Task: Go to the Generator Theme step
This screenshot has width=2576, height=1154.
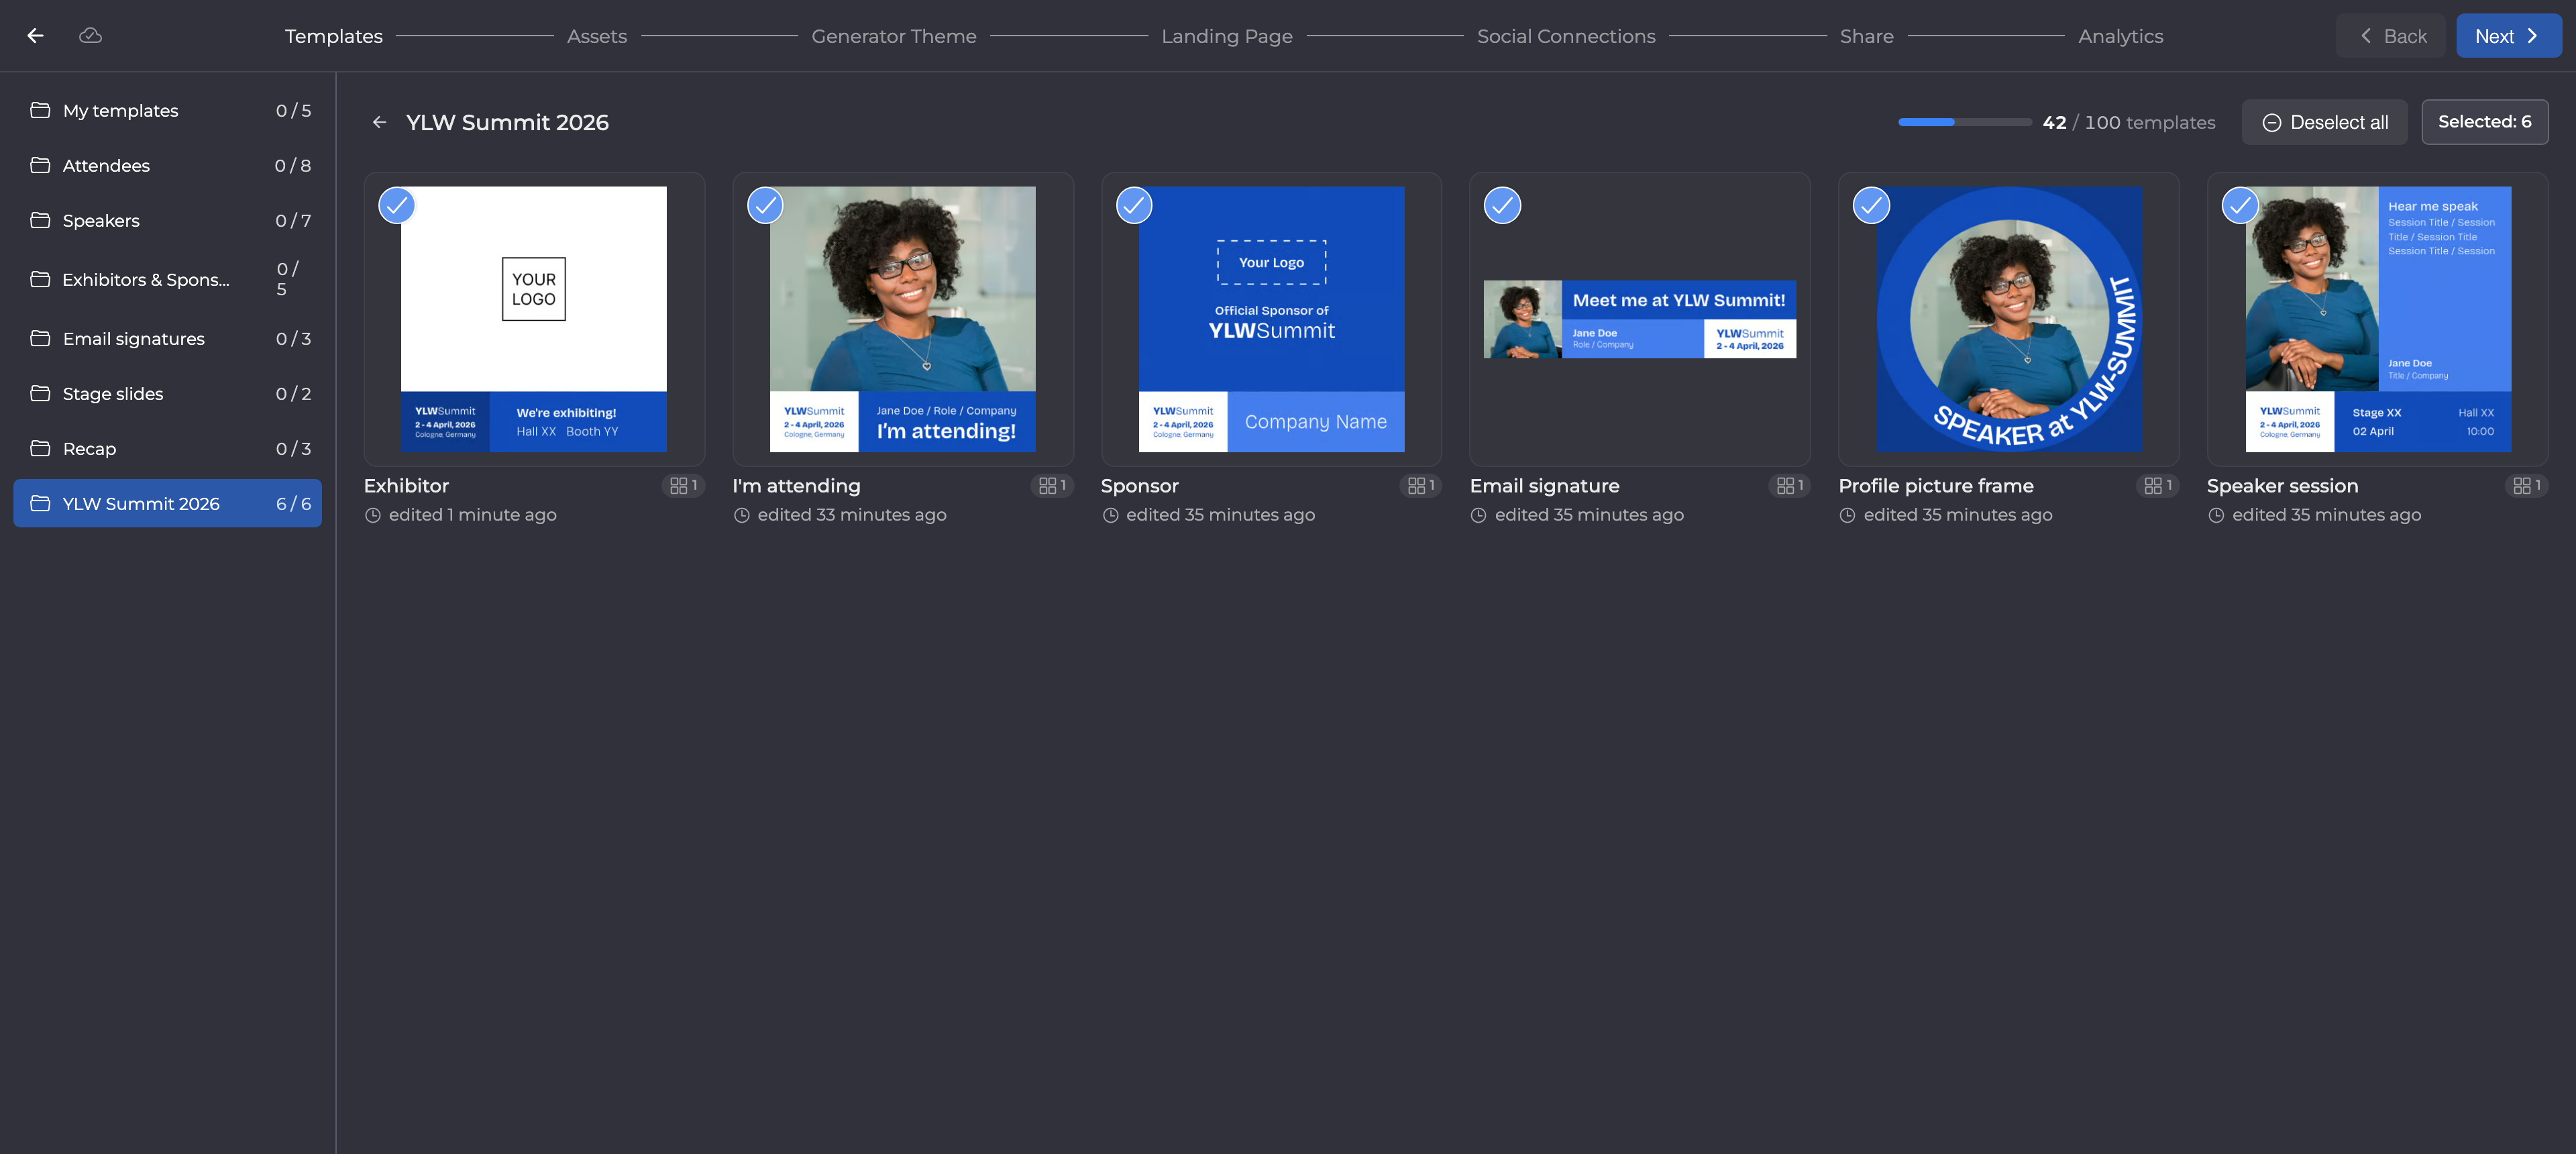Action: coord(894,36)
